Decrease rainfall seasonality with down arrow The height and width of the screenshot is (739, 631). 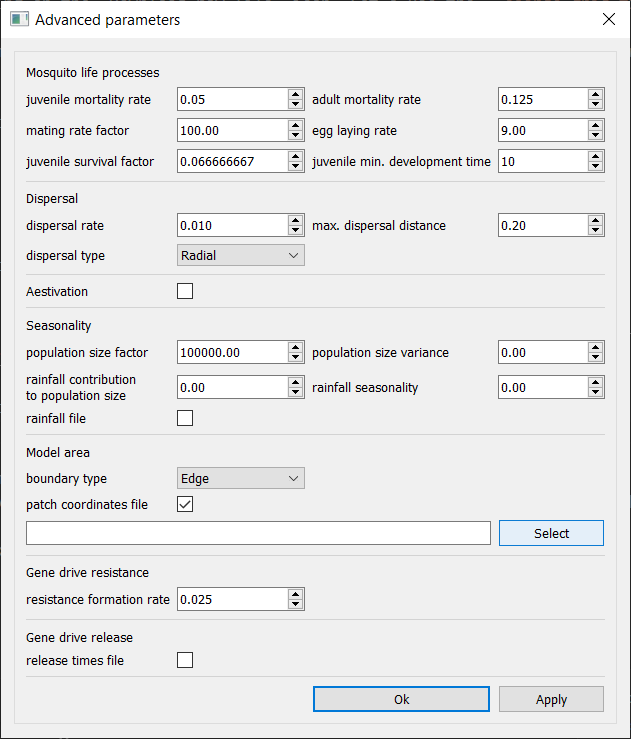(x=596, y=393)
